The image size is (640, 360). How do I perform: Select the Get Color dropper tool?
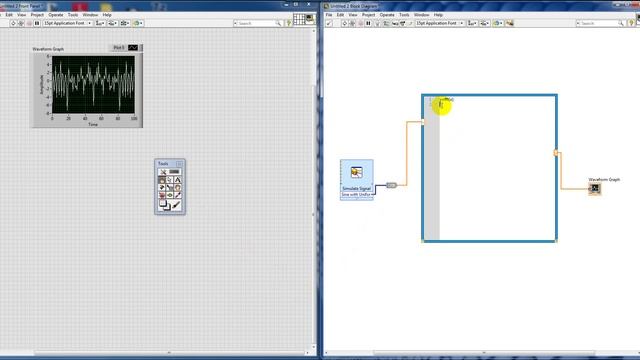pyautogui.click(x=178, y=195)
